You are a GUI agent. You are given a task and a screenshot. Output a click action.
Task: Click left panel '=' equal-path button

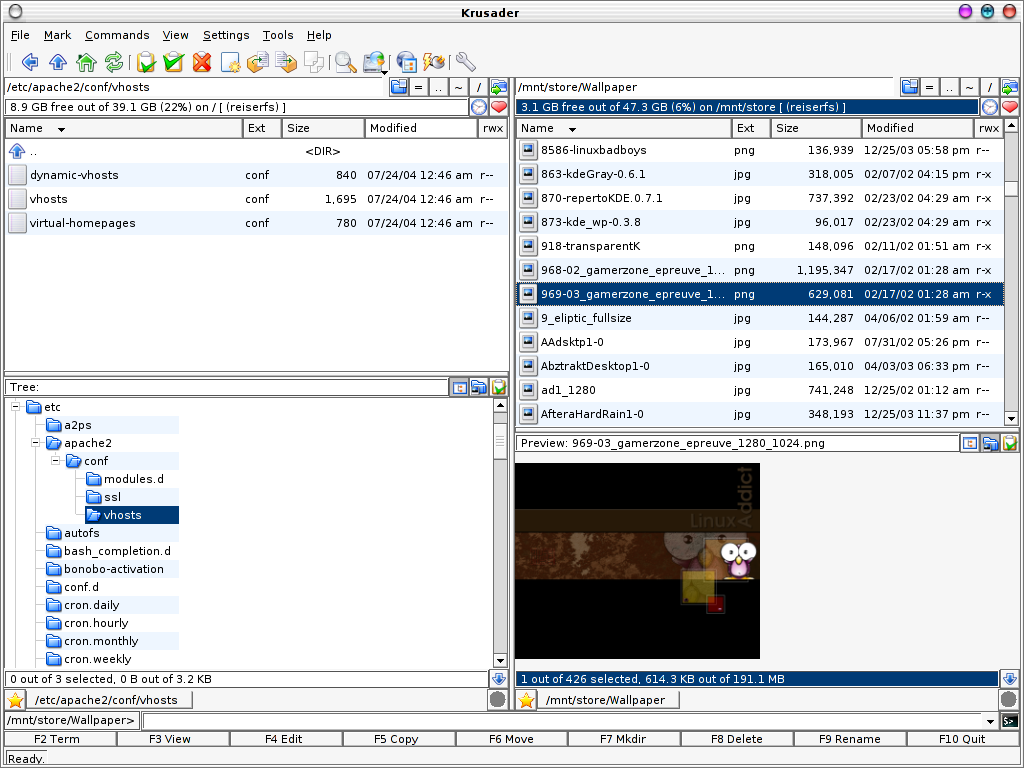click(x=419, y=87)
